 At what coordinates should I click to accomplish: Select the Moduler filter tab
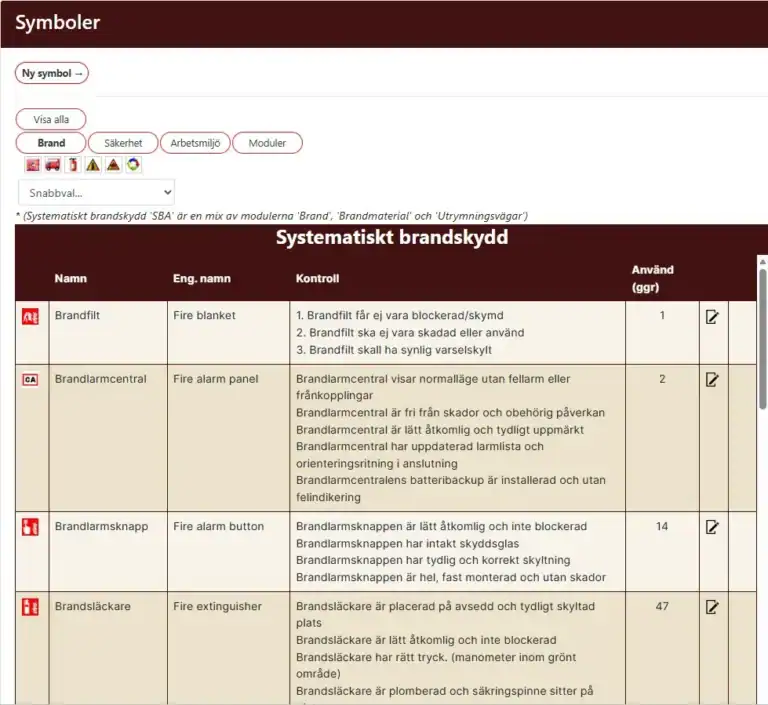click(267, 143)
